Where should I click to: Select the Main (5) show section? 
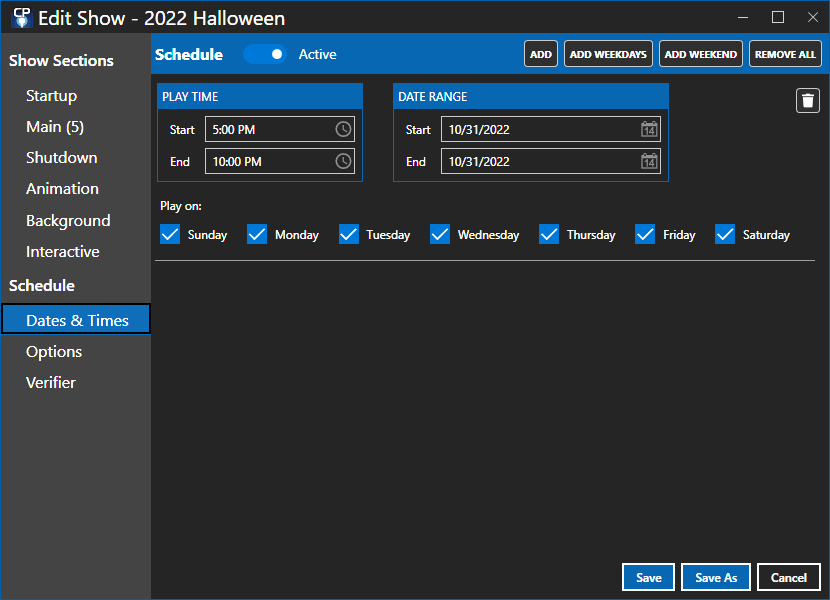55,126
